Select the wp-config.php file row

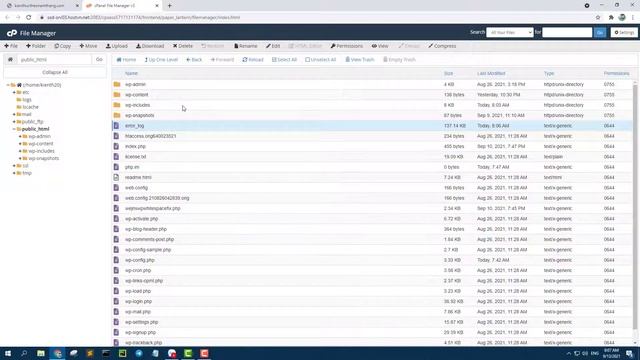[372, 260]
